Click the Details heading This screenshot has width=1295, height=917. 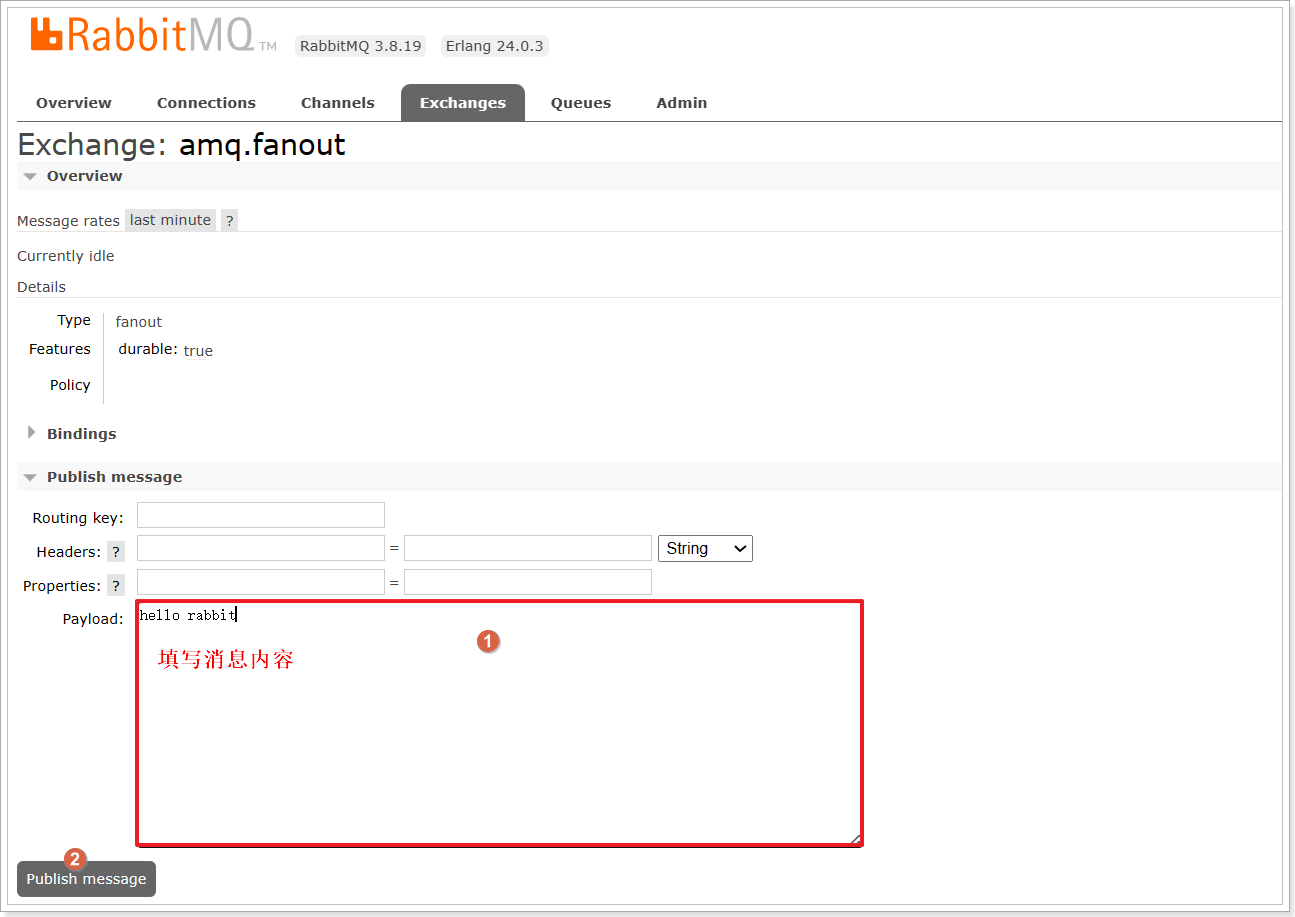pyautogui.click(x=41, y=287)
